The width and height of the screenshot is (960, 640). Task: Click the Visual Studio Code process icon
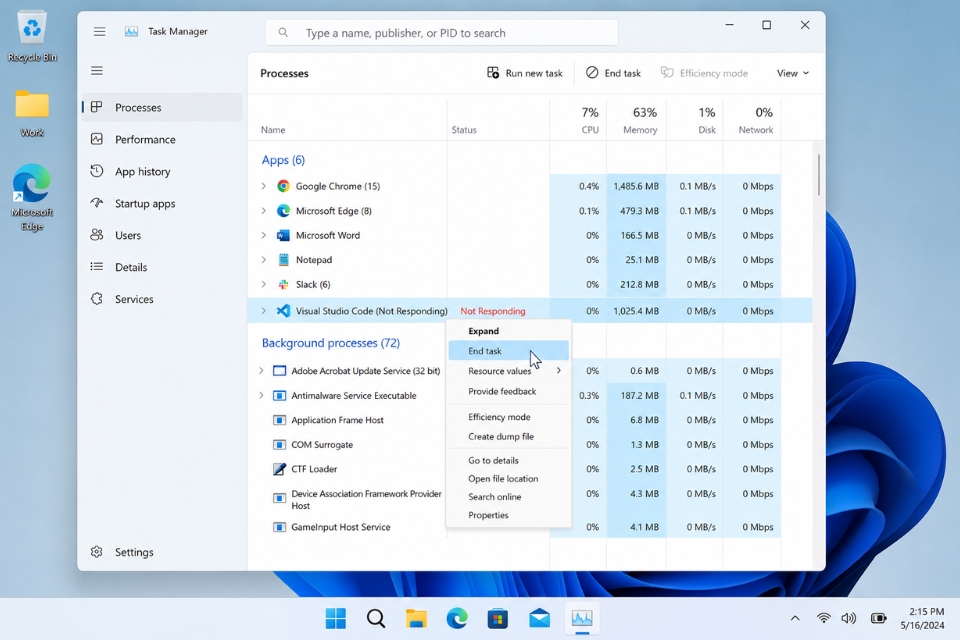point(283,311)
